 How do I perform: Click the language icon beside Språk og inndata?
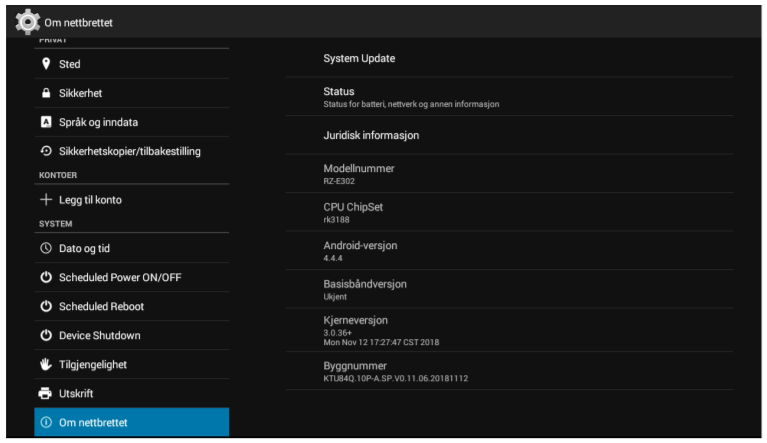click(46, 122)
